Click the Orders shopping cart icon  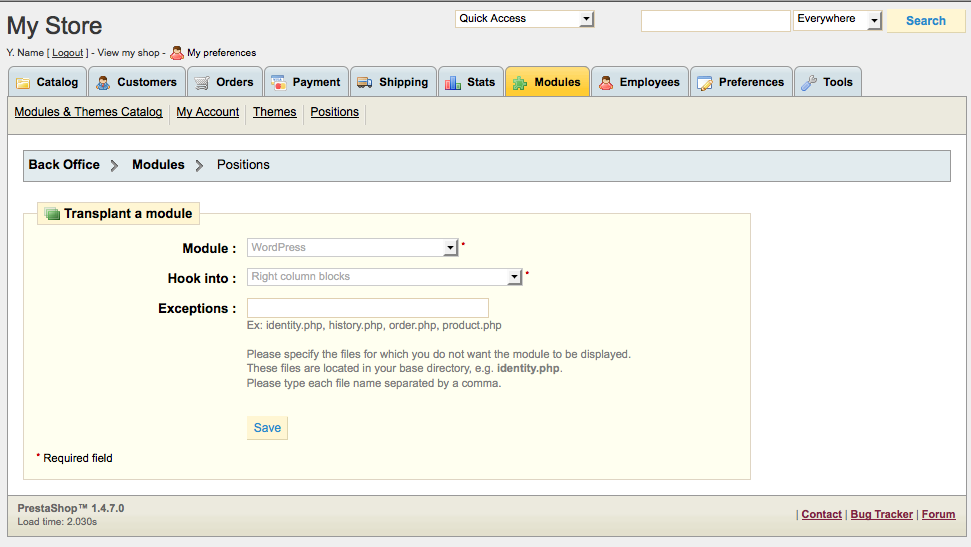[x=202, y=83]
